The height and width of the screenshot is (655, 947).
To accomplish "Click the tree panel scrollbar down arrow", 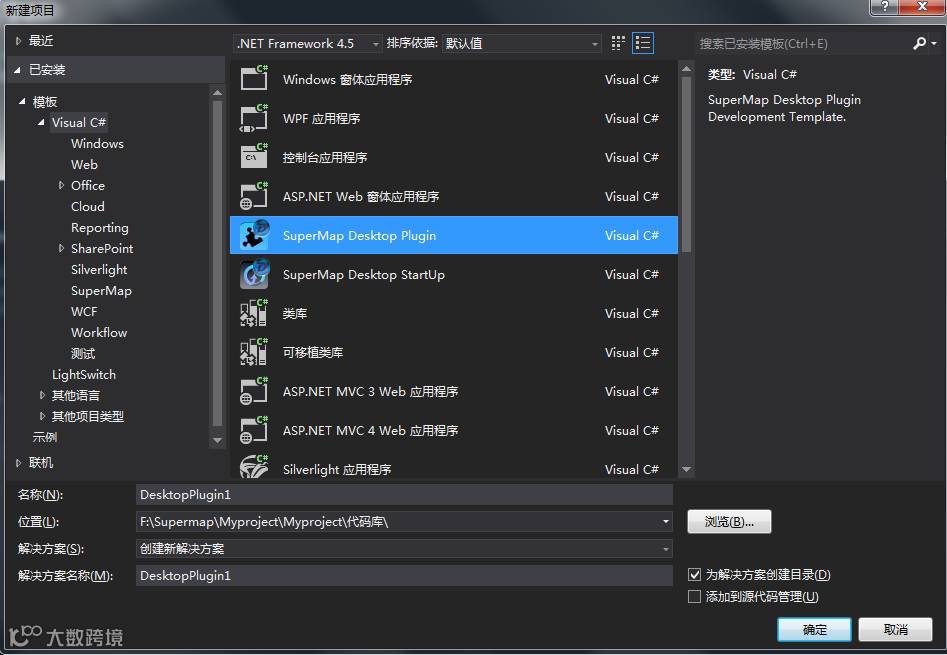I will click(x=217, y=440).
